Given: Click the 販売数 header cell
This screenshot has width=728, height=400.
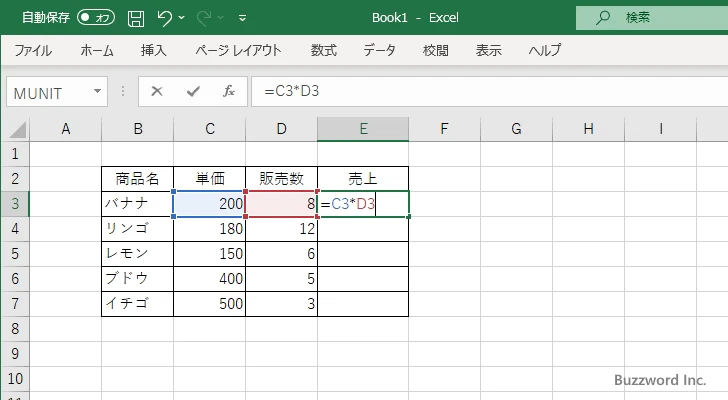Looking at the screenshot, I should point(281,179).
